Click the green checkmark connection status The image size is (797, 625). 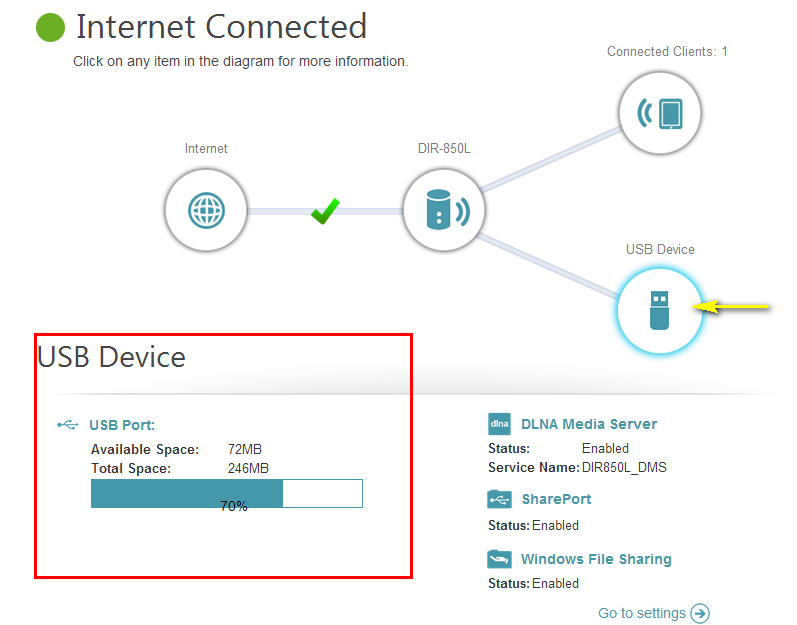click(325, 211)
